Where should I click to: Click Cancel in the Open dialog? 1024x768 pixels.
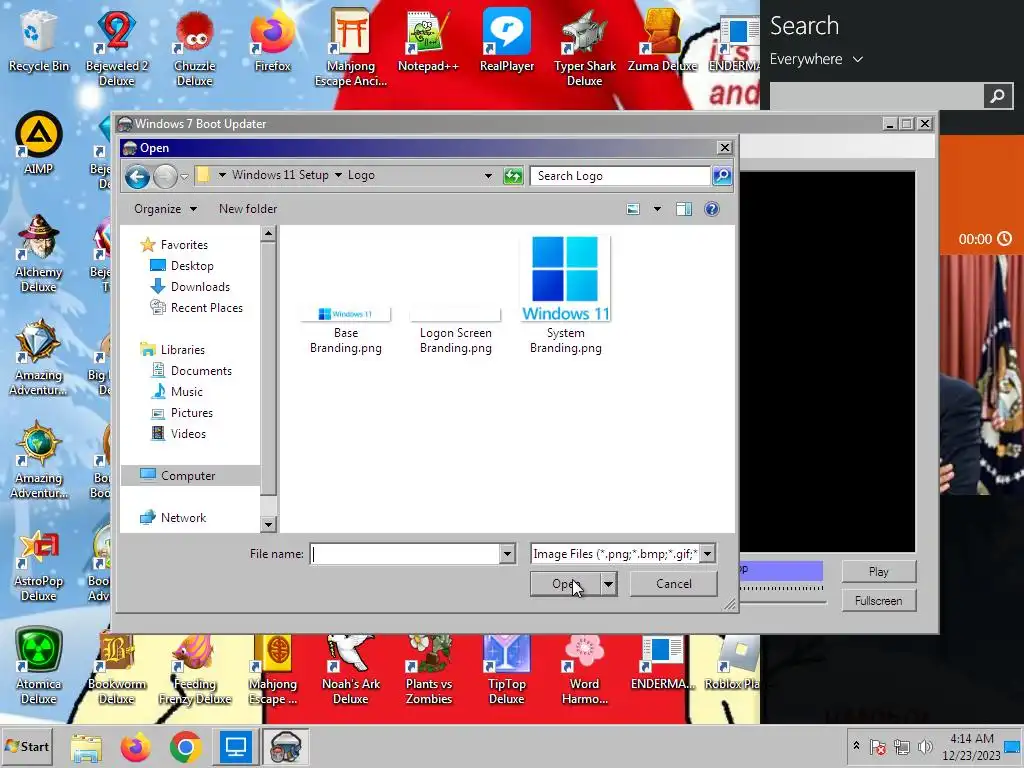[x=673, y=584]
